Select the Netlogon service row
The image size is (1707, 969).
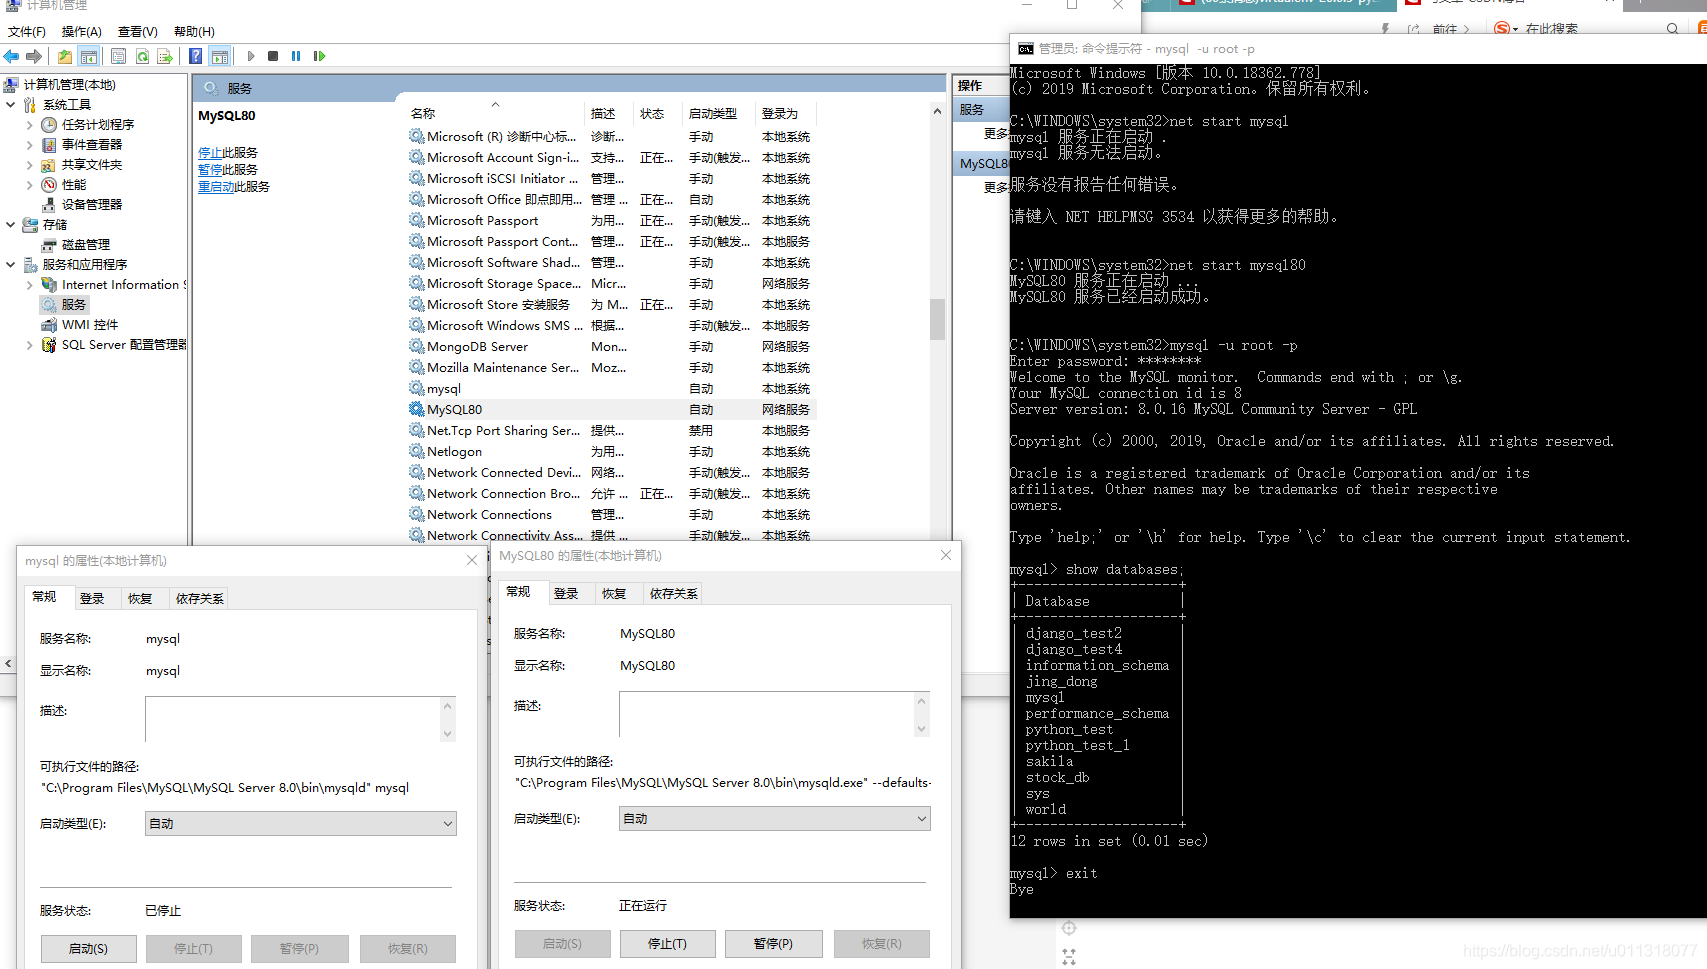point(610,451)
